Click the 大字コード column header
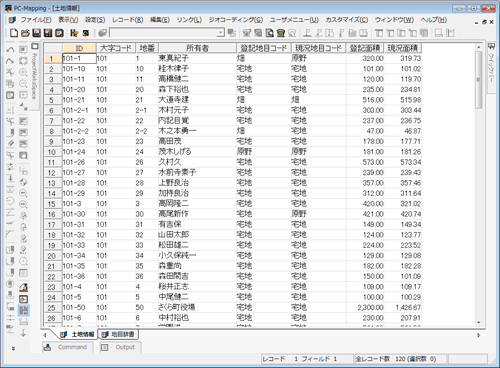Image resolution: width=500 pixels, height=368 pixels. (x=116, y=48)
